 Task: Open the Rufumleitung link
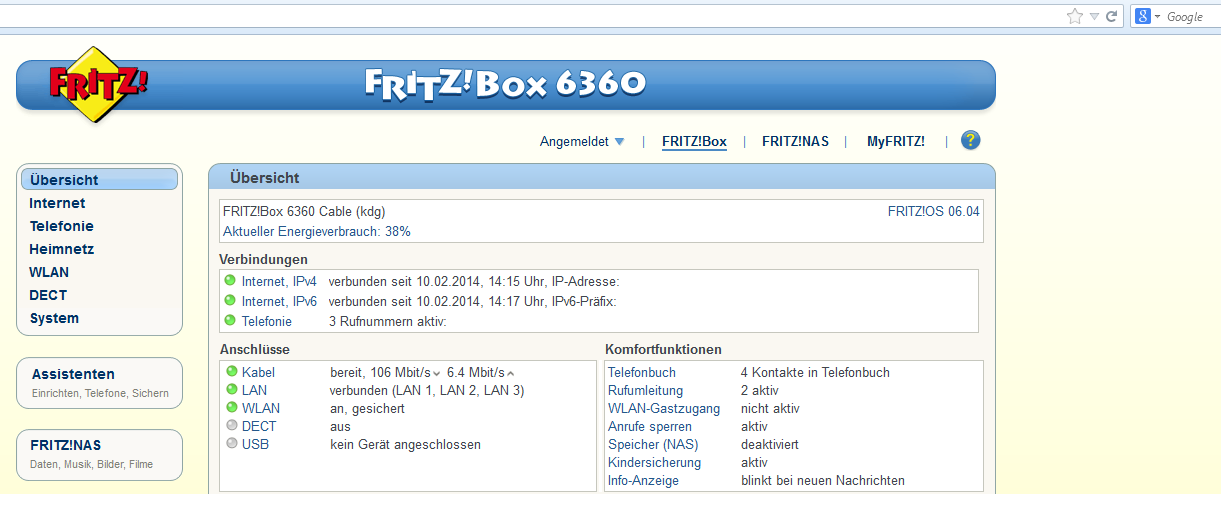click(646, 390)
